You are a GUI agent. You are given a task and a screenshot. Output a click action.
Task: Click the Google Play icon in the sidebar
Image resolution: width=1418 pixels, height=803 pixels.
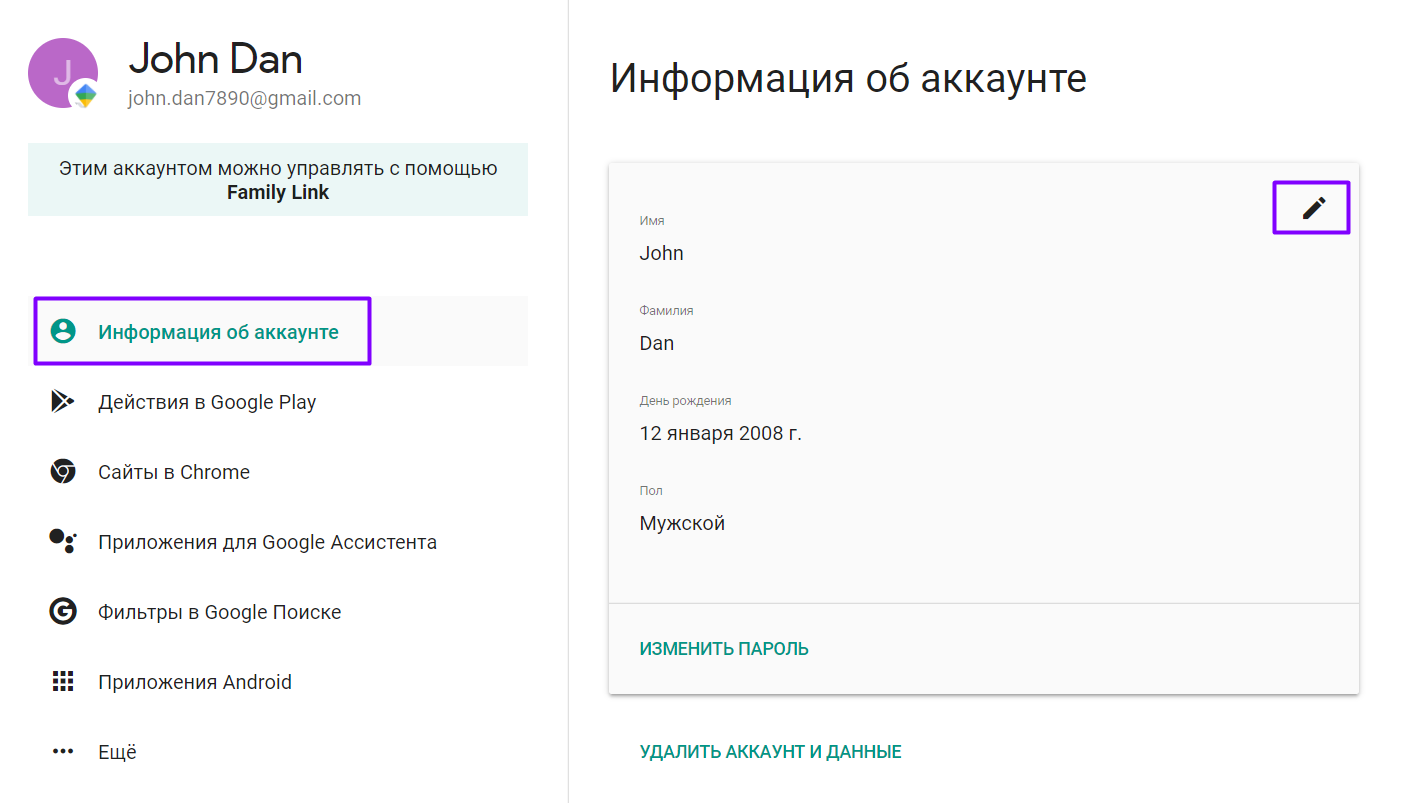click(62, 402)
